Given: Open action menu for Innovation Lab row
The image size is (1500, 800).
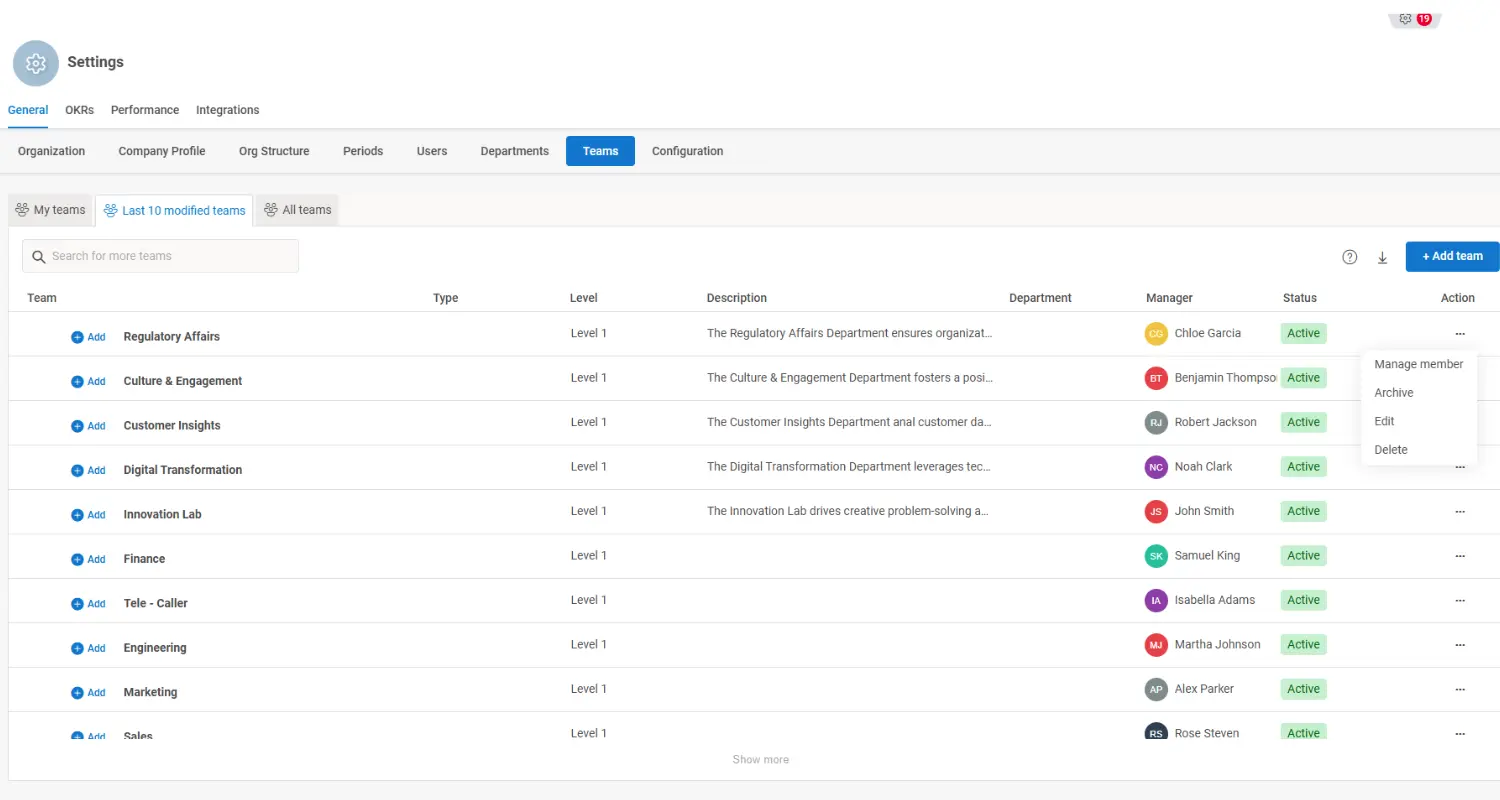Looking at the screenshot, I should click(1460, 511).
